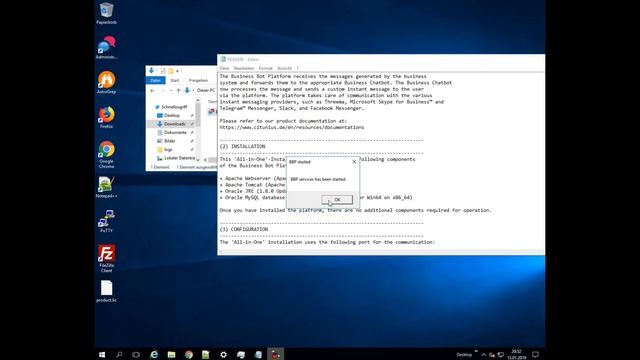Viewport: 640px width, 360px height.
Task: Click the properties icon in the Explorer title bar
Action: 162,71
